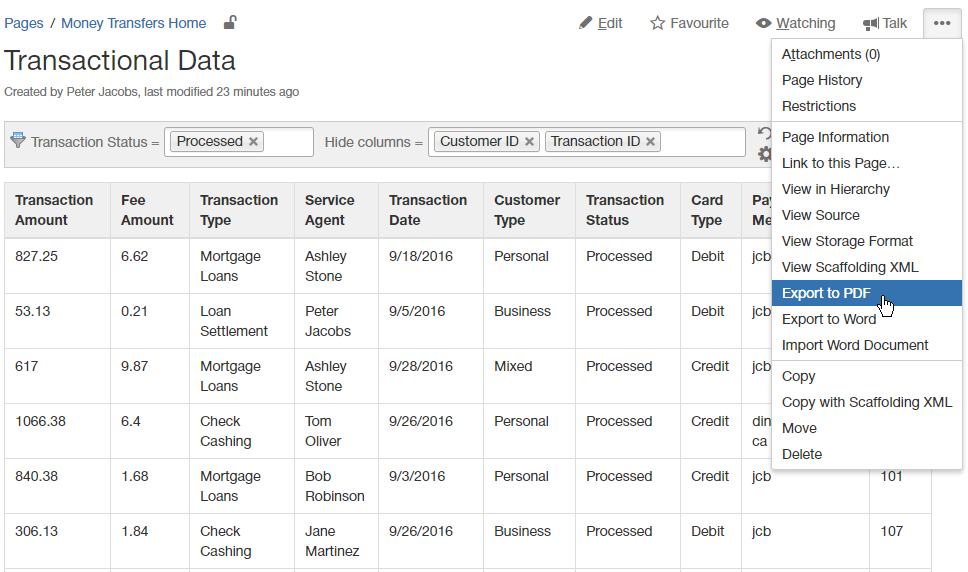Toggle the Favourite star for this page
The height and width of the screenshot is (572, 968).
coord(689,23)
